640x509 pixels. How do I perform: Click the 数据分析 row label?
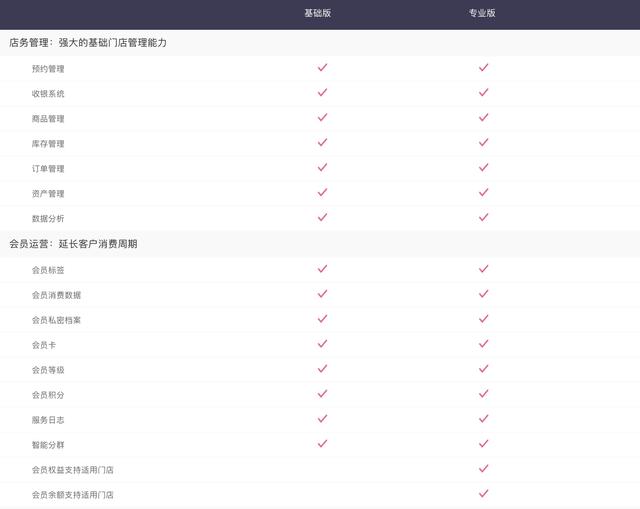click(48, 218)
